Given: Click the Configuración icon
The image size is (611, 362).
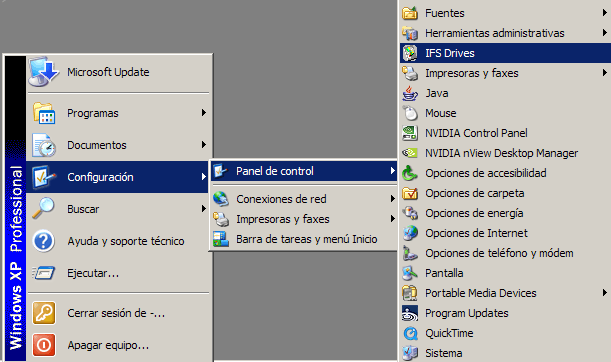Looking at the screenshot, I should pyautogui.click(x=44, y=177).
